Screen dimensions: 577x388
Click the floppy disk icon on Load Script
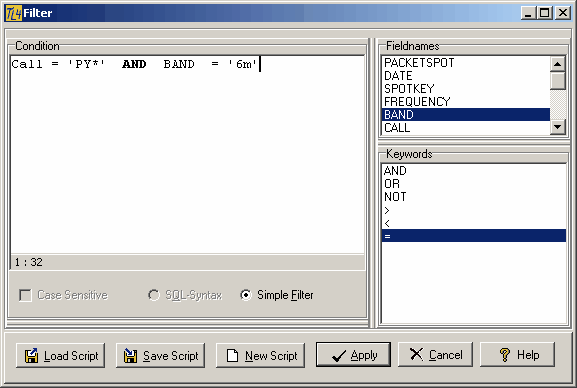tap(31, 356)
